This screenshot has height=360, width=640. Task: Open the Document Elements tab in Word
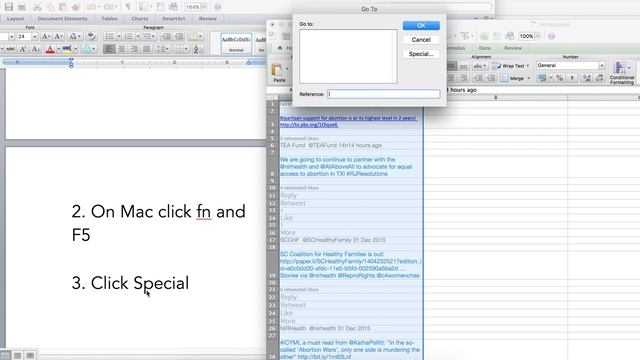pyautogui.click(x=62, y=19)
